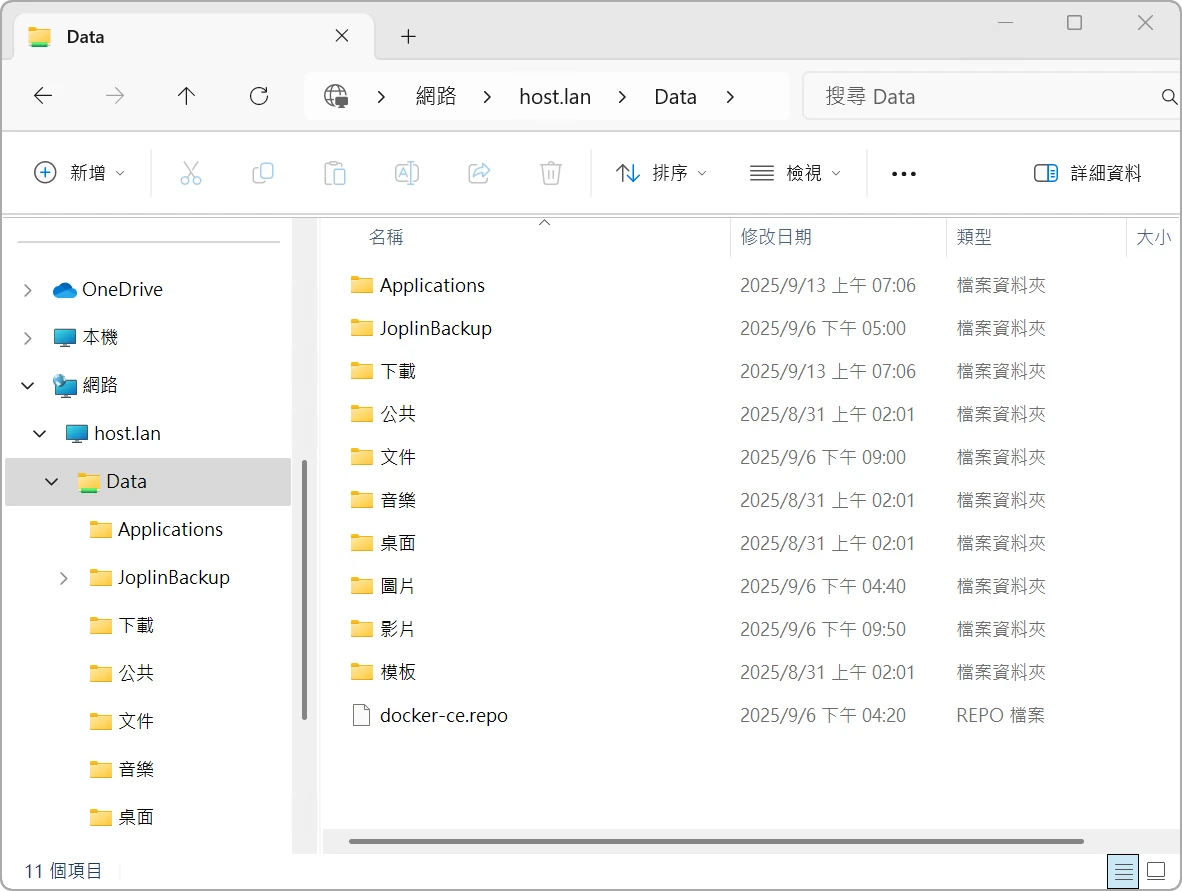Open the 檢視 view dropdown
The image size is (1182, 891).
[795, 173]
